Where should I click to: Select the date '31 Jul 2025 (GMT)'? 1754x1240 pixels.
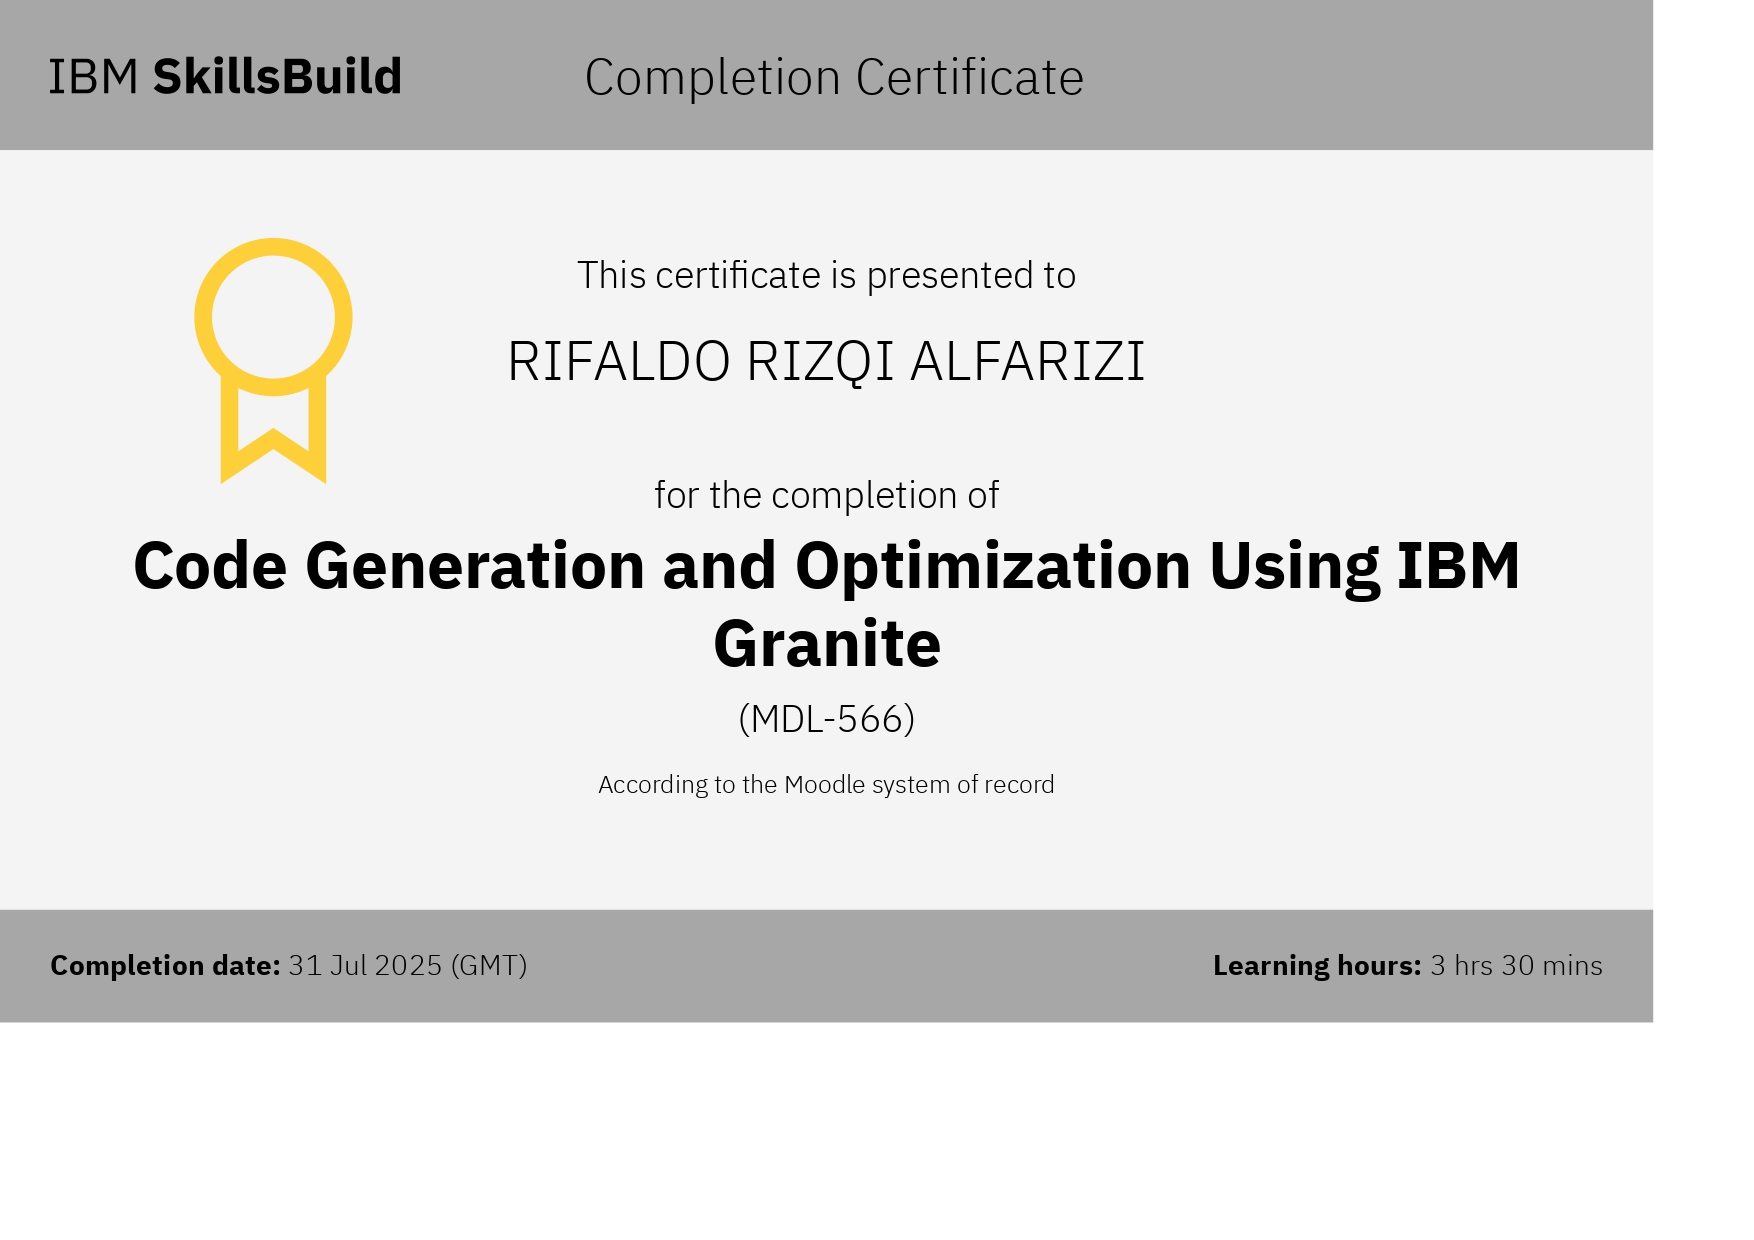(408, 965)
